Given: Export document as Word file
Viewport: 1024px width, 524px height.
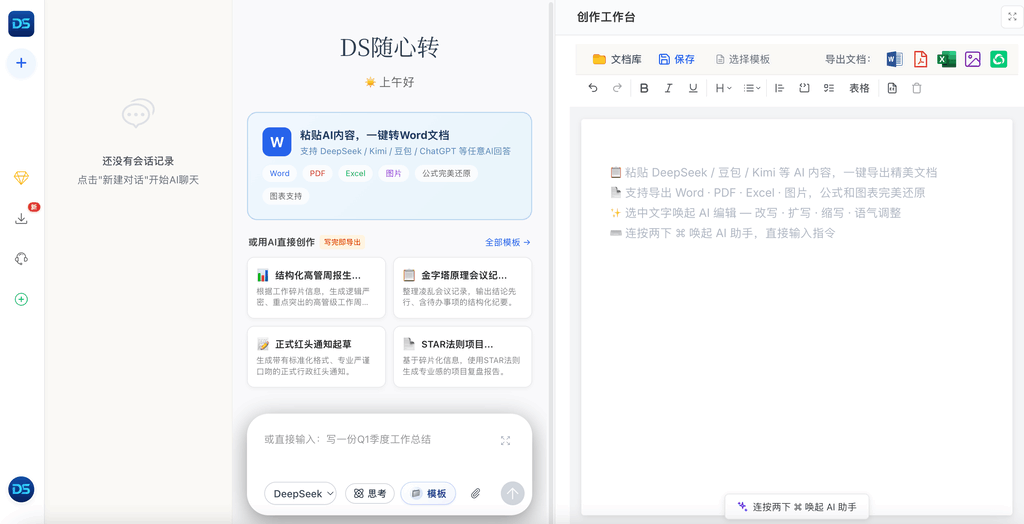Looking at the screenshot, I should point(894,59).
